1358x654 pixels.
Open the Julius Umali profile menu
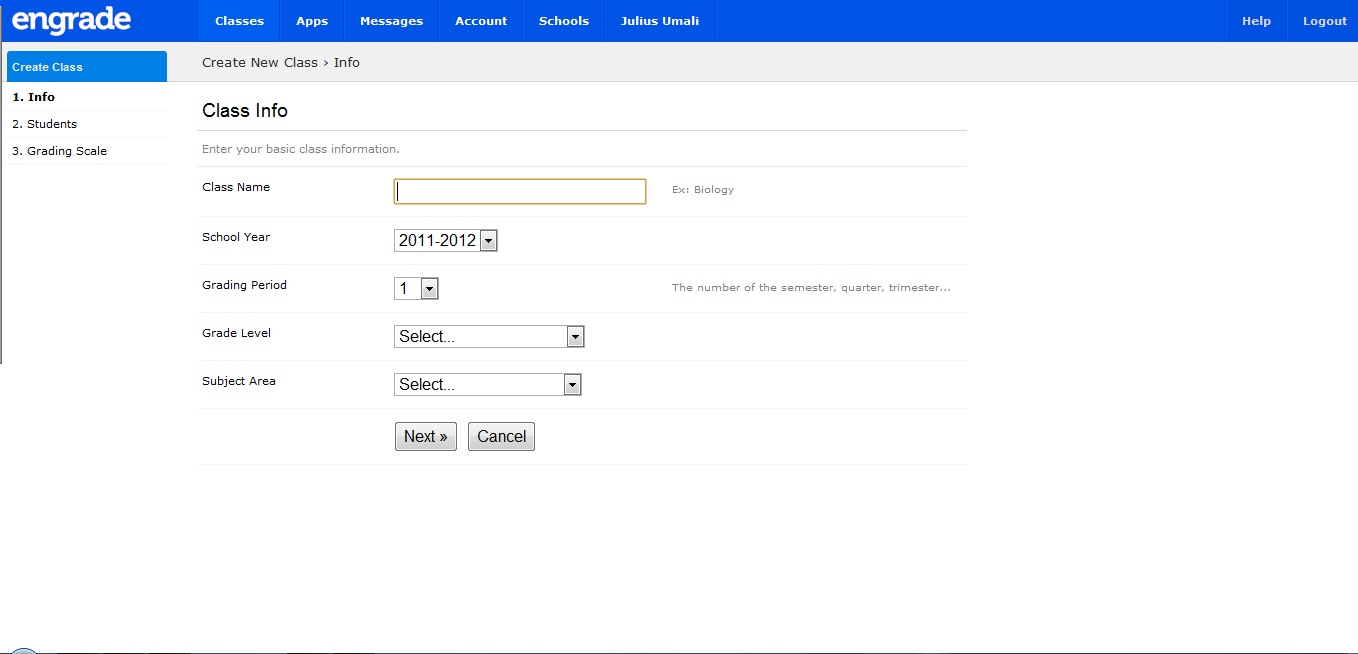(x=659, y=20)
